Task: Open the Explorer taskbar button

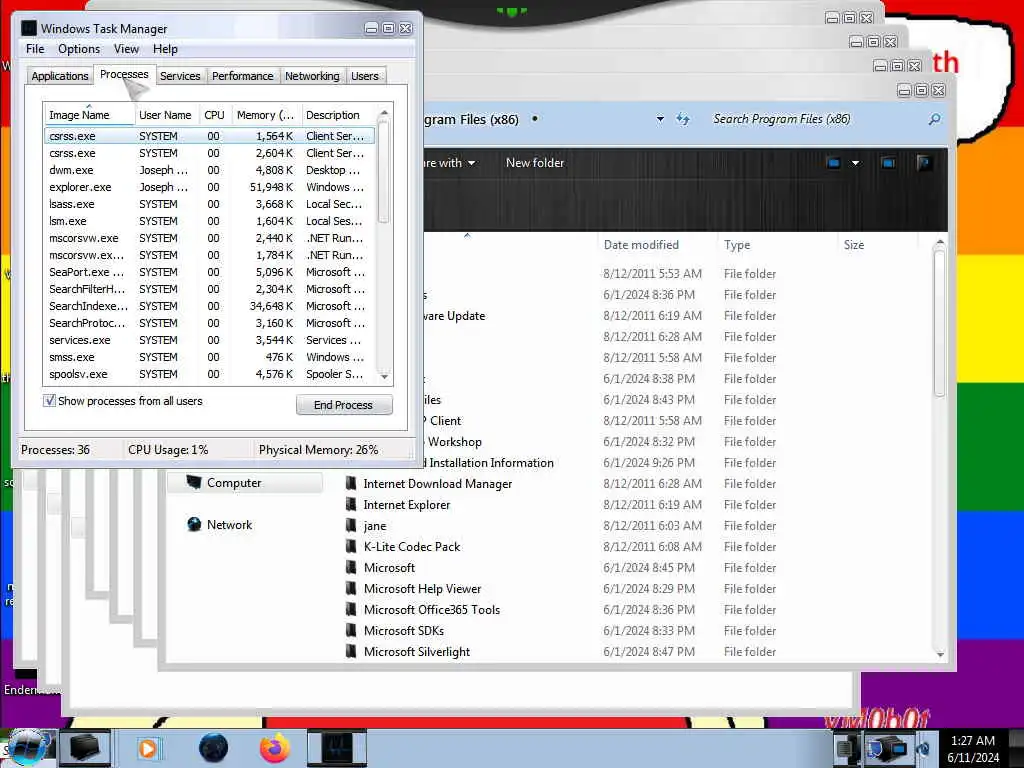Action: point(85,748)
